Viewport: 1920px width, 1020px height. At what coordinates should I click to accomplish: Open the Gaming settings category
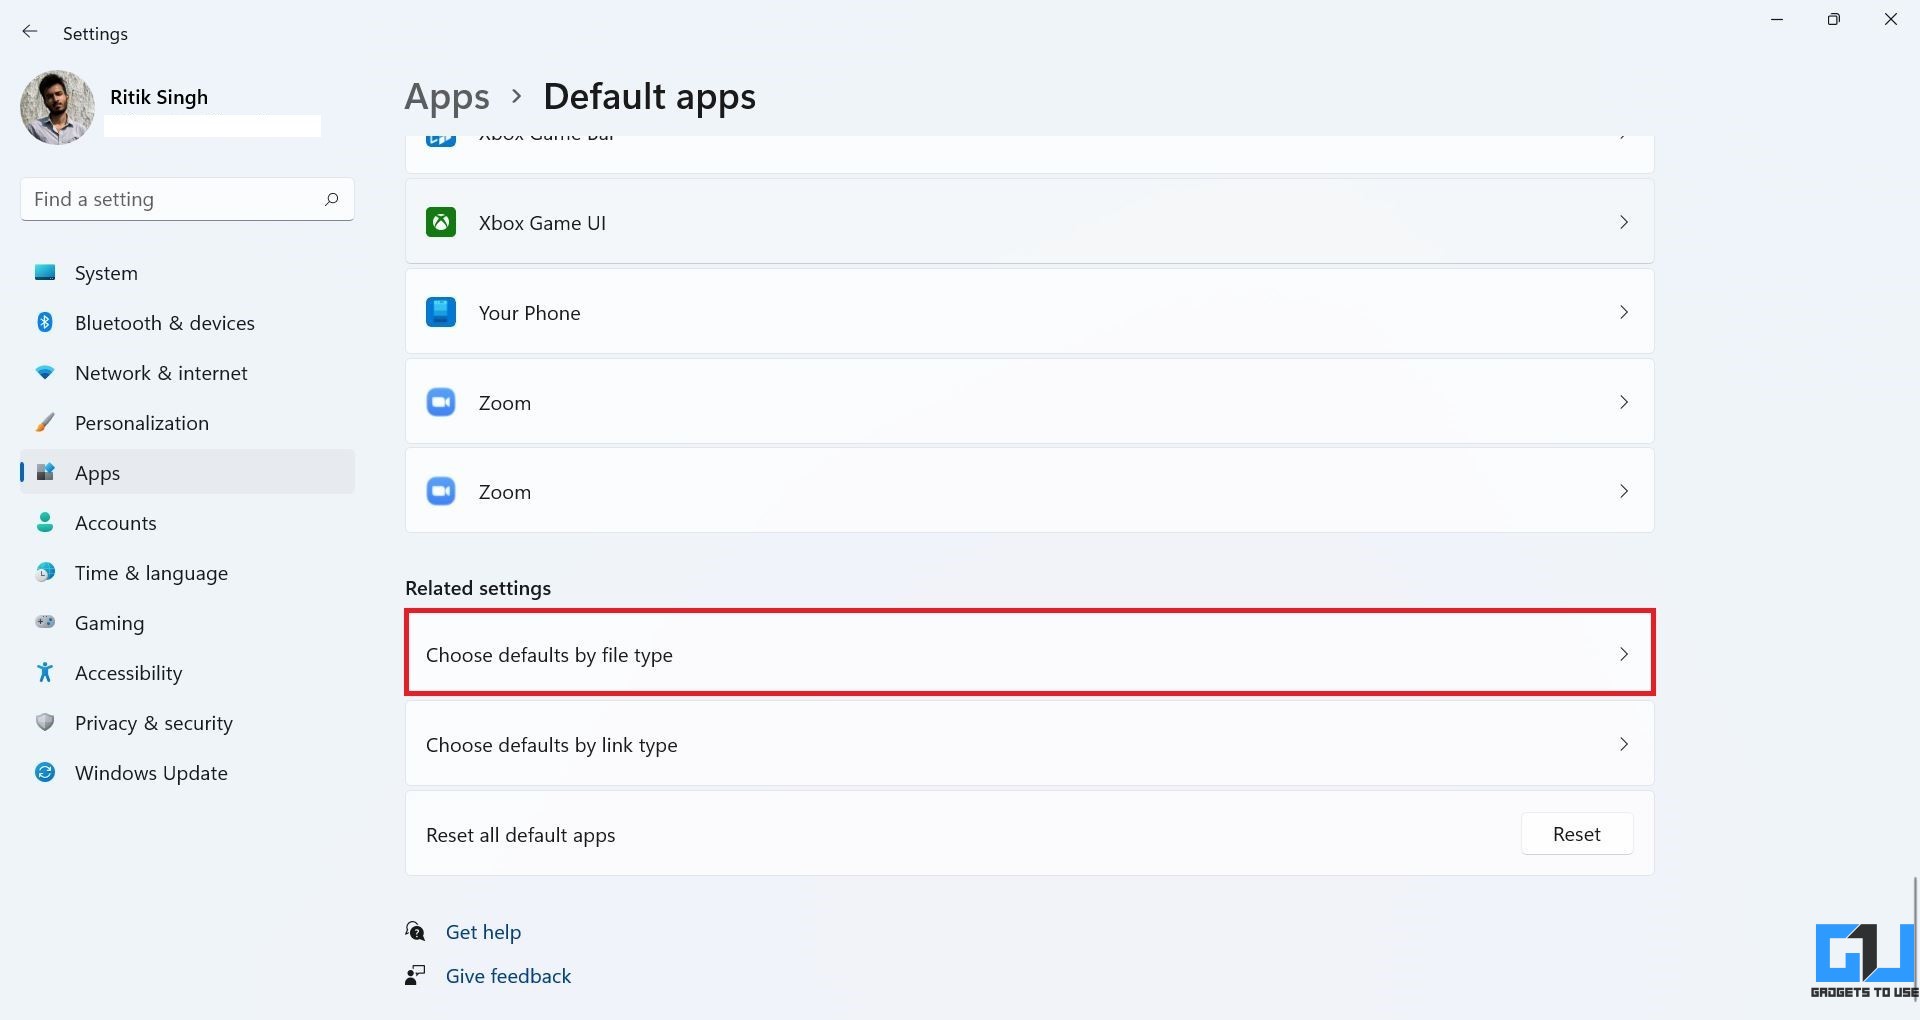[x=187, y=622]
